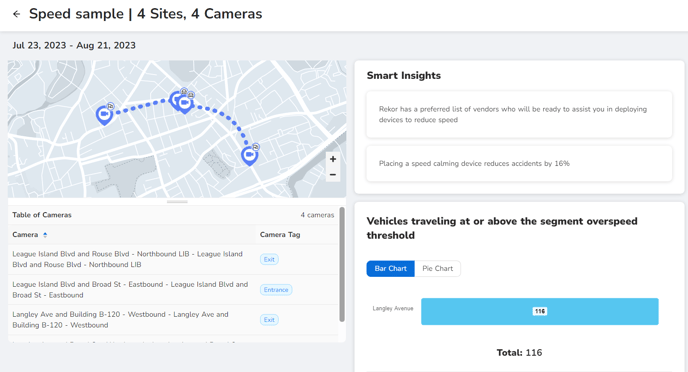Click the date range Jul 23 - Aug 21, 2023
The width and height of the screenshot is (688, 372).
[x=74, y=46]
